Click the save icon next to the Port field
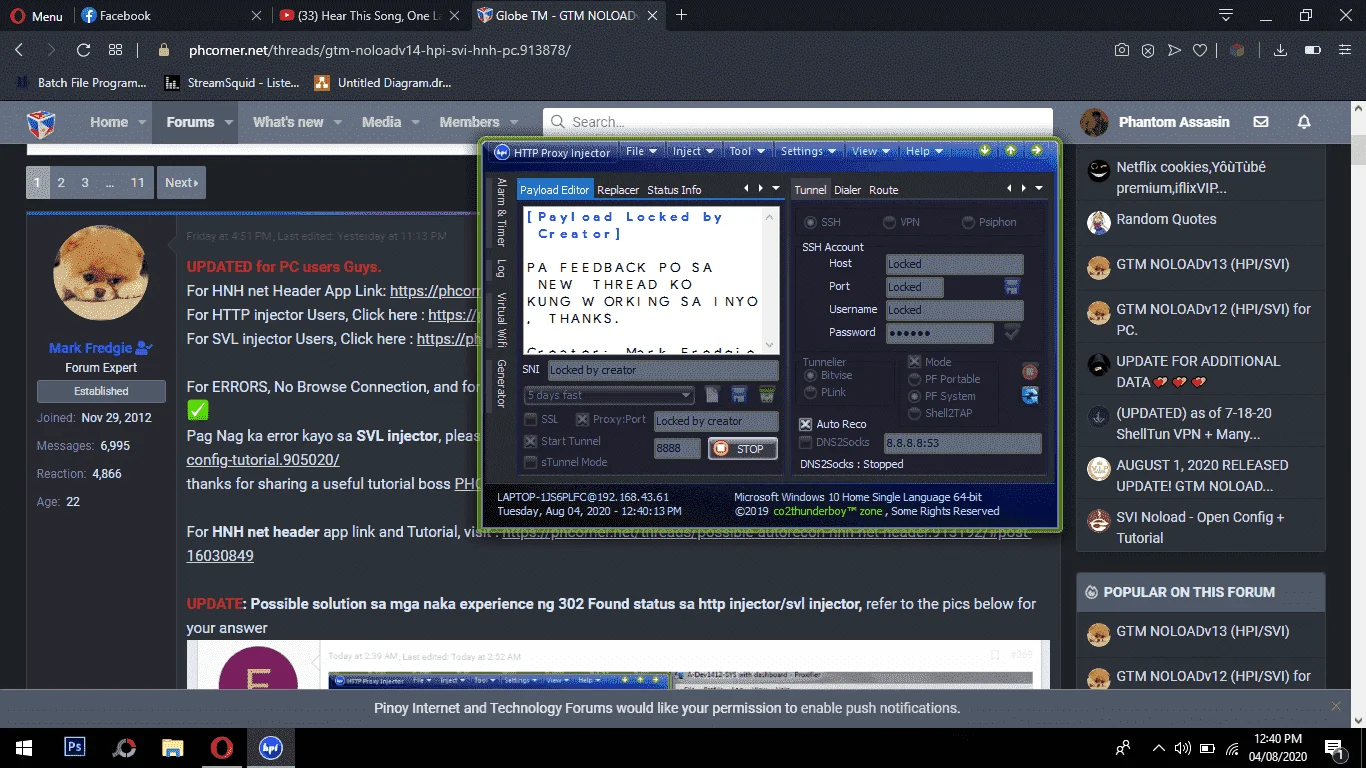 1012,287
